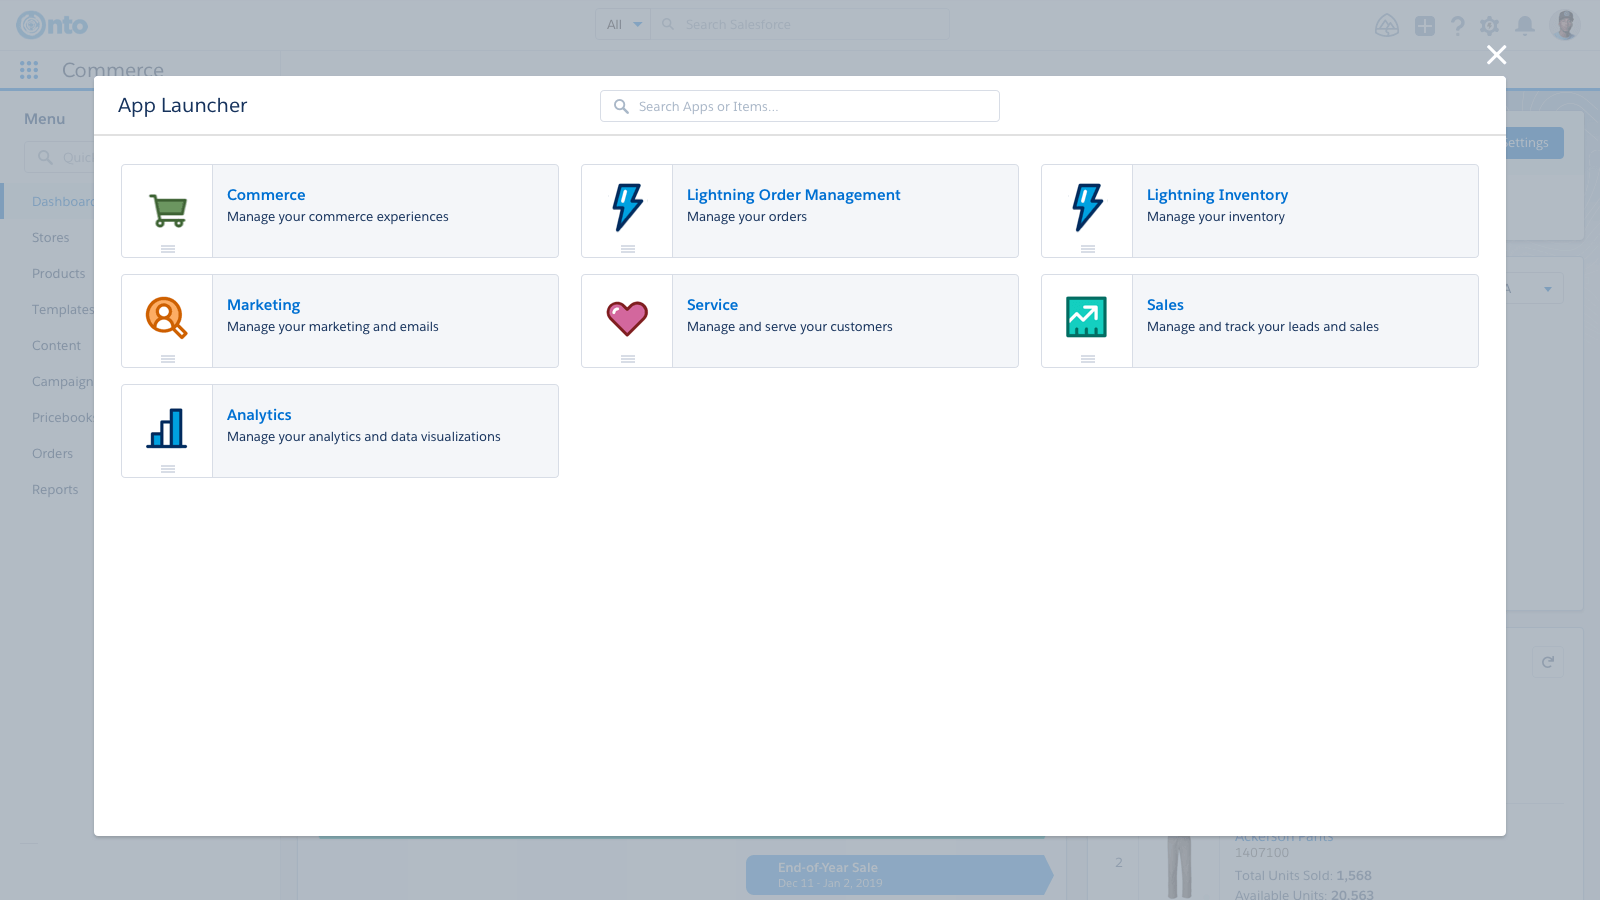Click the notifications bell icon
Image resolution: width=1600 pixels, height=900 pixels.
tap(1525, 25)
